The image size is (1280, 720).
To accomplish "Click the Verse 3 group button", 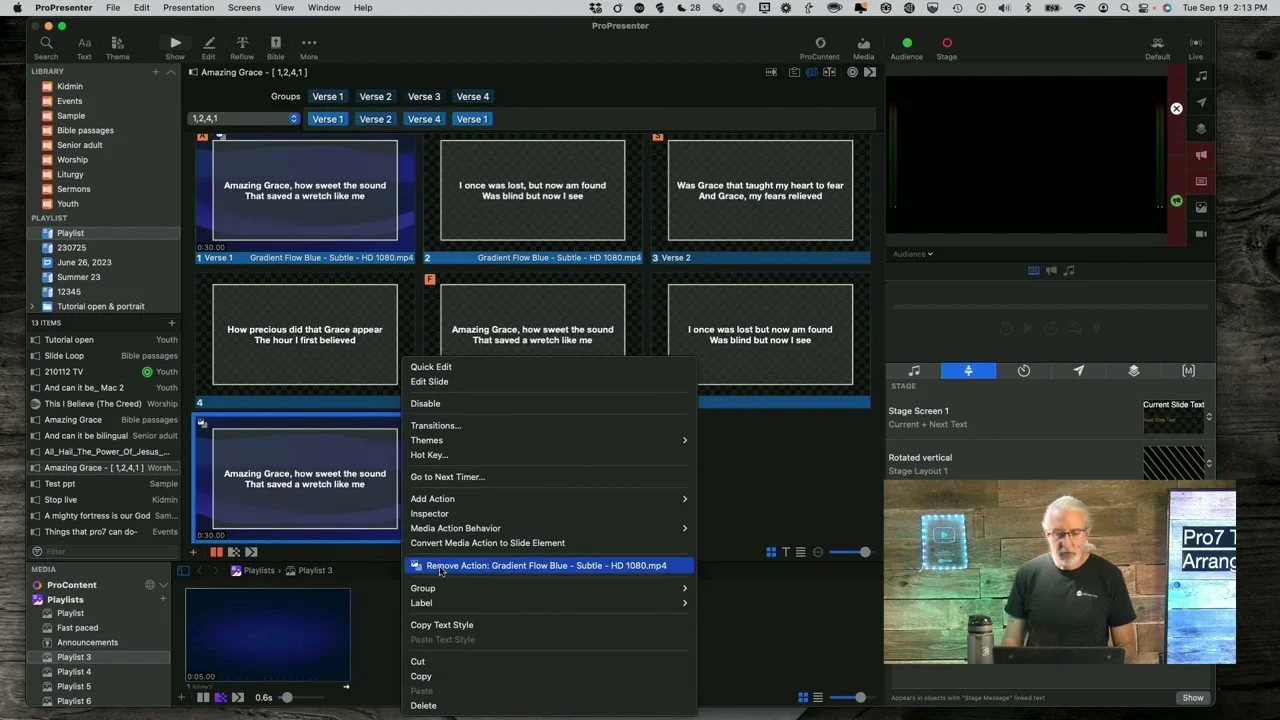I will (424, 97).
